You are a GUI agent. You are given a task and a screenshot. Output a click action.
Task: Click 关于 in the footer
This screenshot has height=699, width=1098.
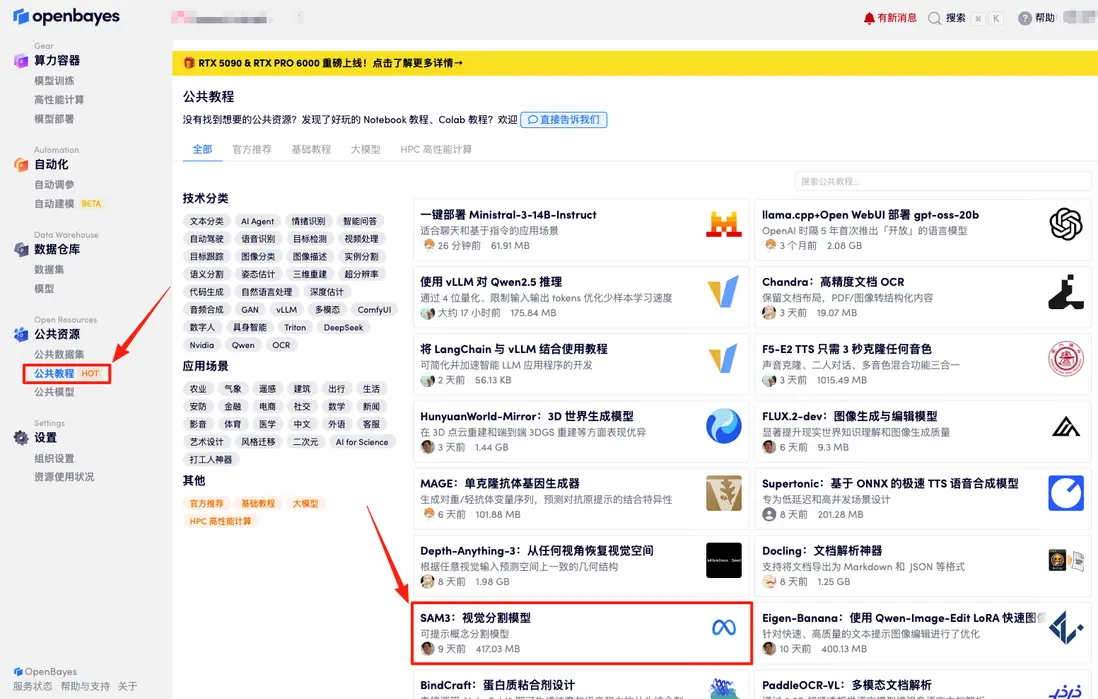pos(127,686)
